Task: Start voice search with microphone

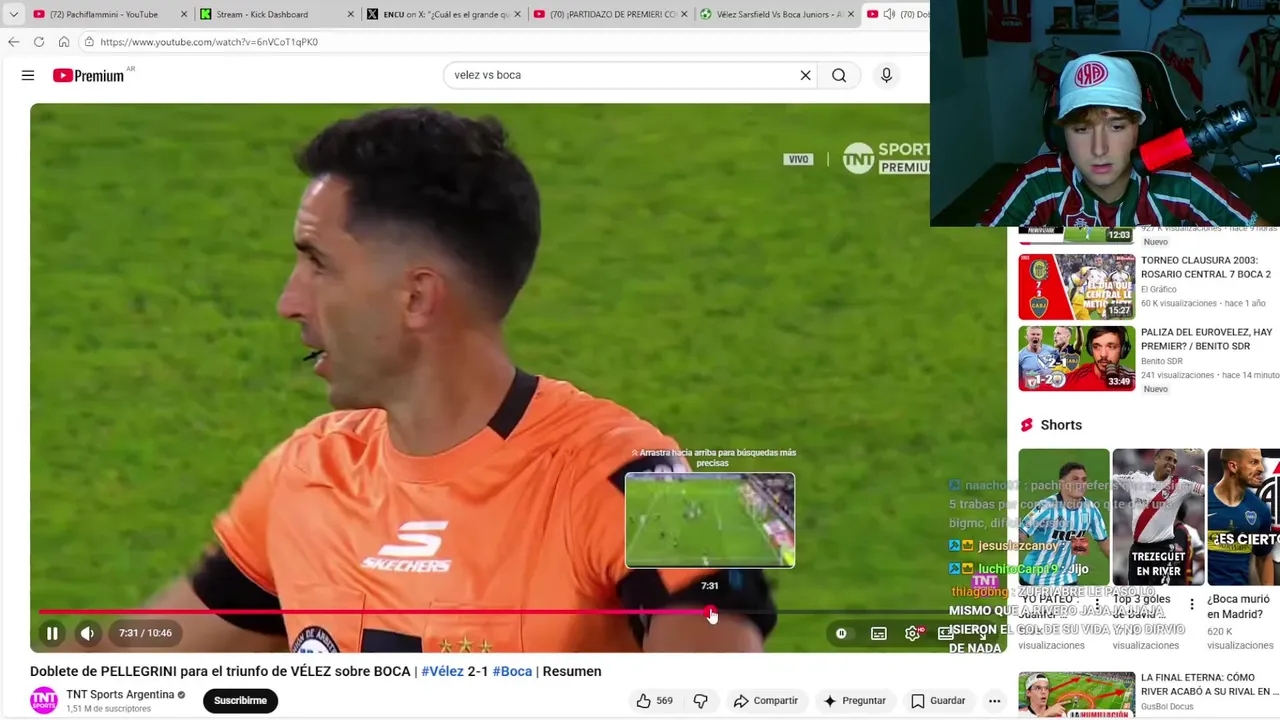Action: click(886, 75)
